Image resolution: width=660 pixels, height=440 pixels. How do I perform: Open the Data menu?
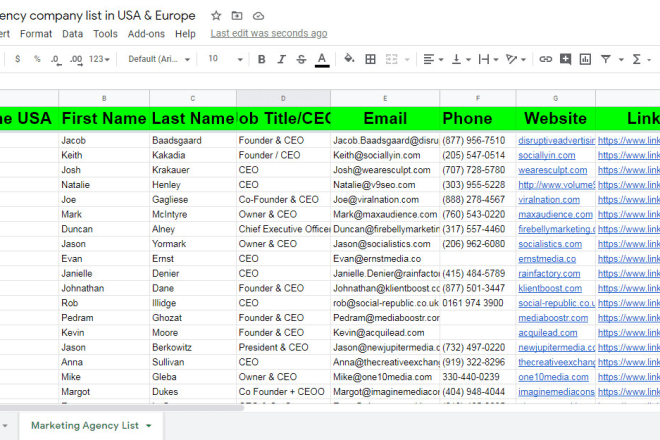[x=72, y=34]
